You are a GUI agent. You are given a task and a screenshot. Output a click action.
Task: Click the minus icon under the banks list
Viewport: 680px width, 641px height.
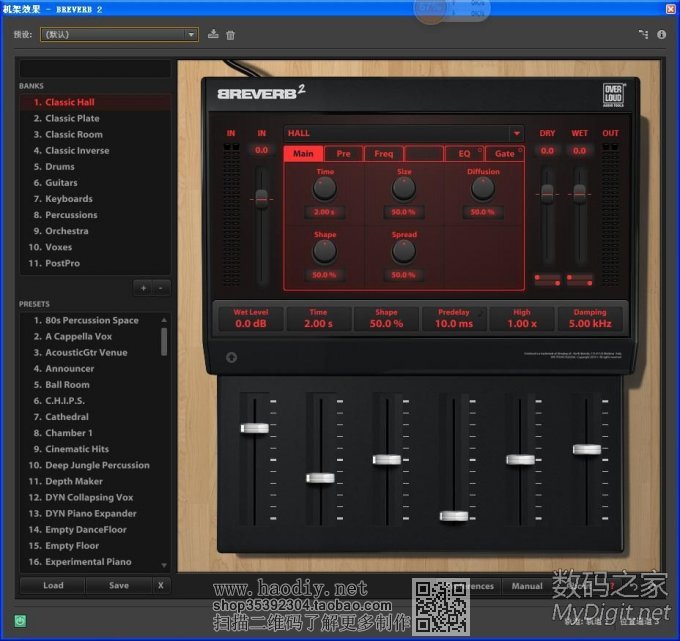tap(160, 287)
